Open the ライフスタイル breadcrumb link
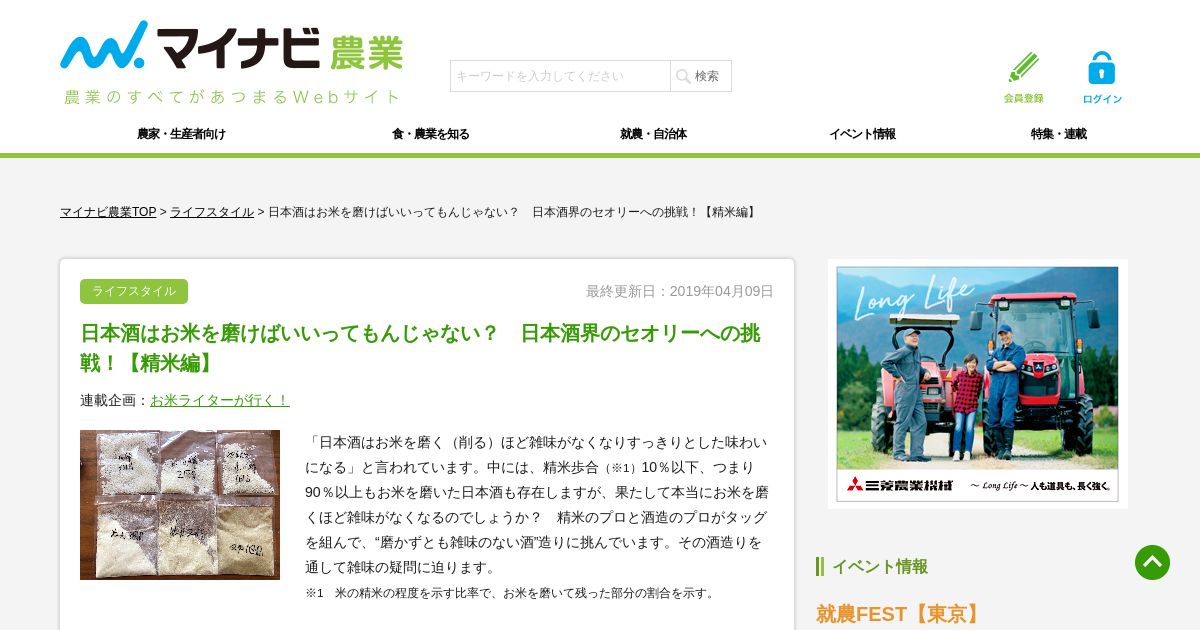This screenshot has height=630, width=1200. pos(212,212)
